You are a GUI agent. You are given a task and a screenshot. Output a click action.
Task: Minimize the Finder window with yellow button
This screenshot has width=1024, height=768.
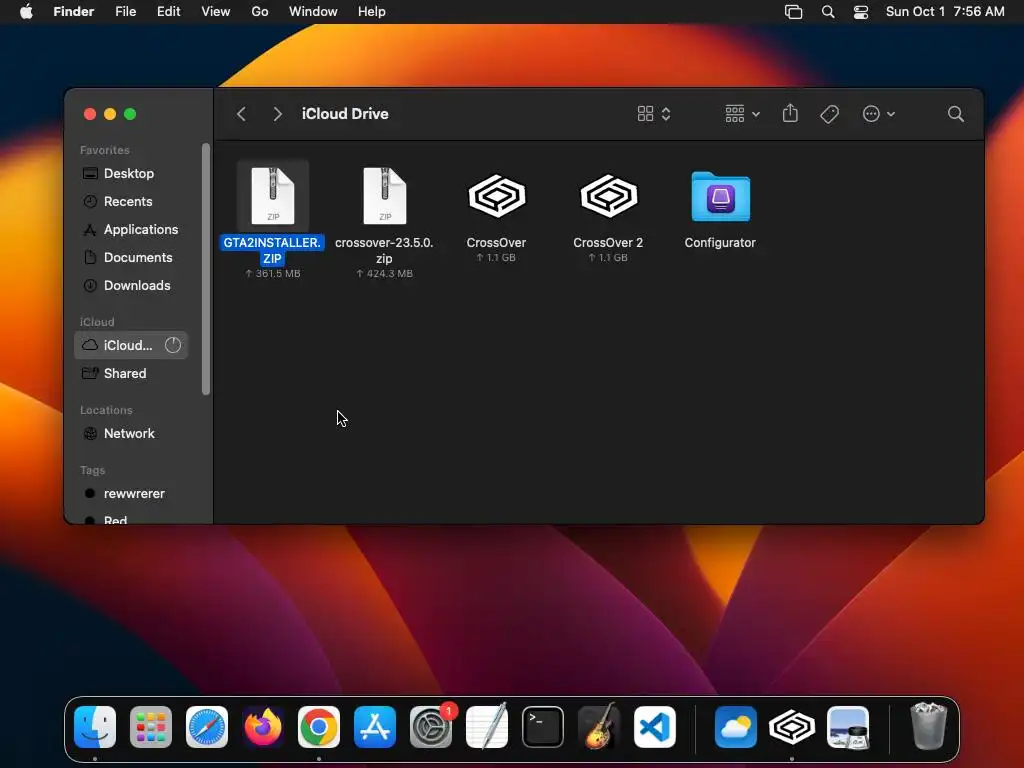point(110,114)
